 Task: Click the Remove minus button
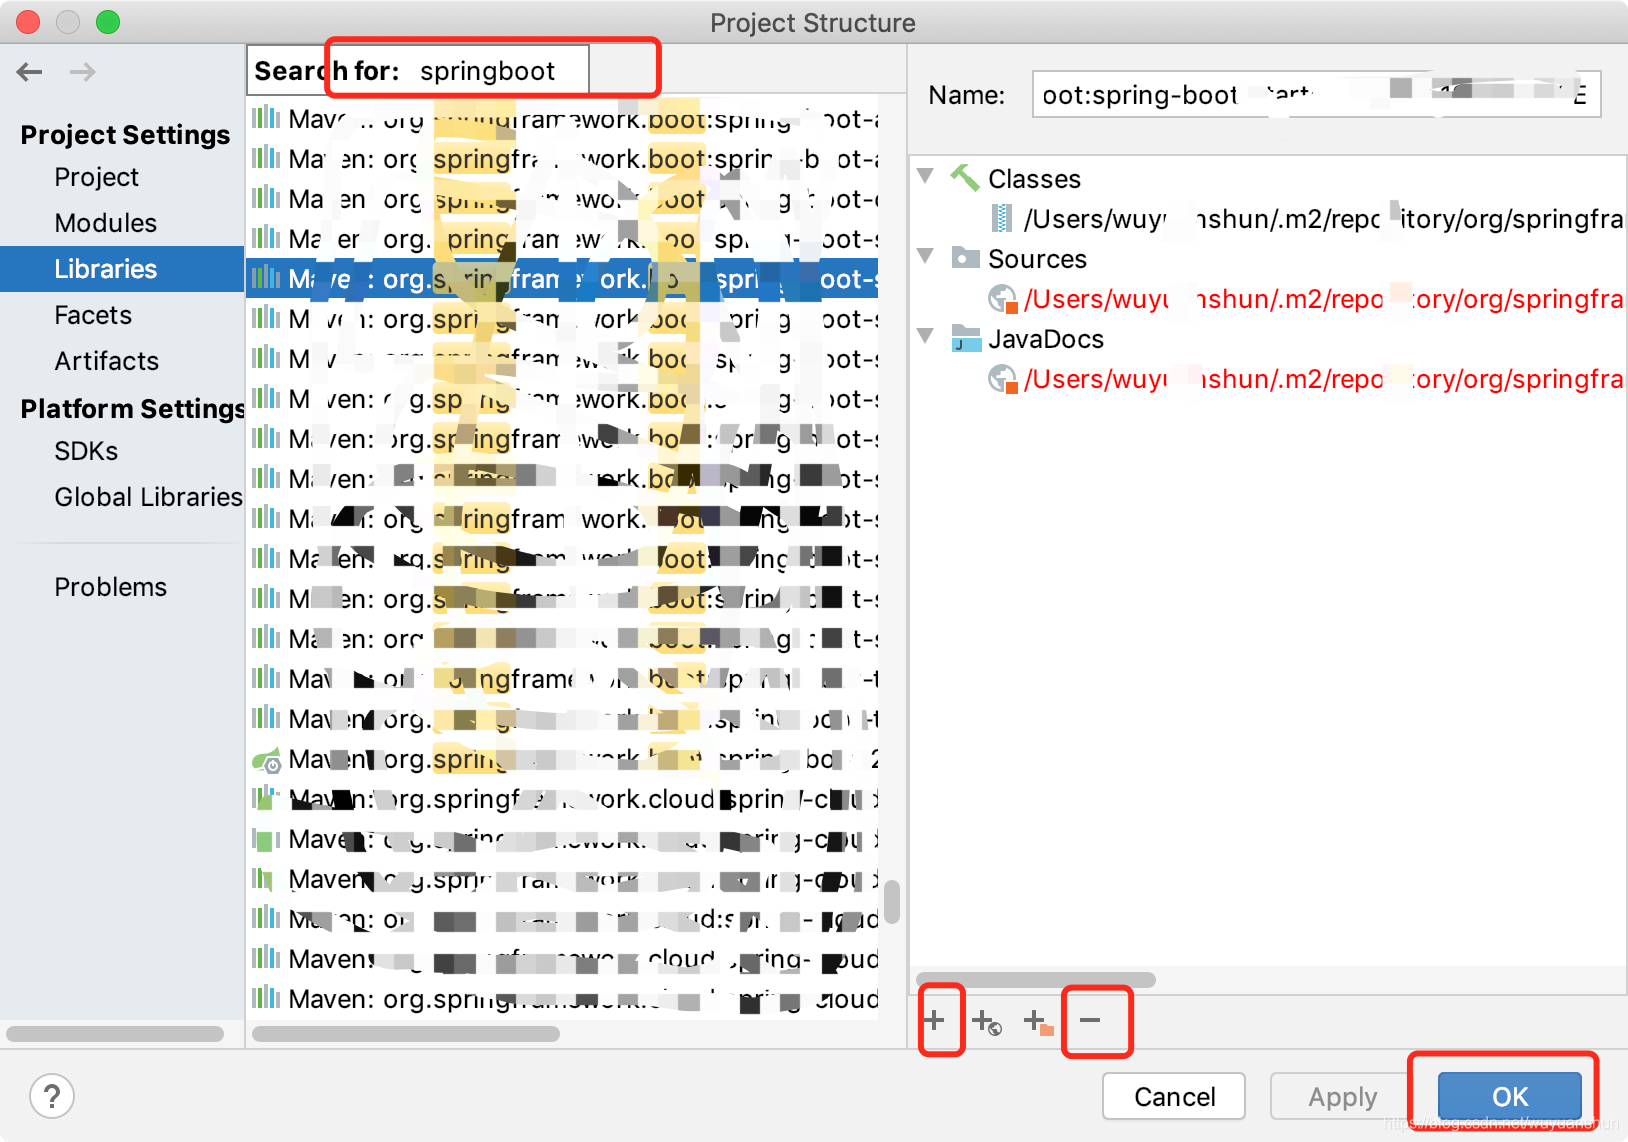(x=1090, y=1021)
